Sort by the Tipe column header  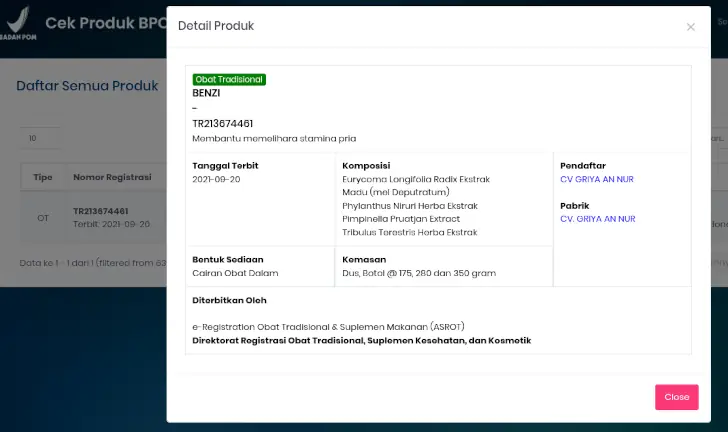tap(43, 178)
